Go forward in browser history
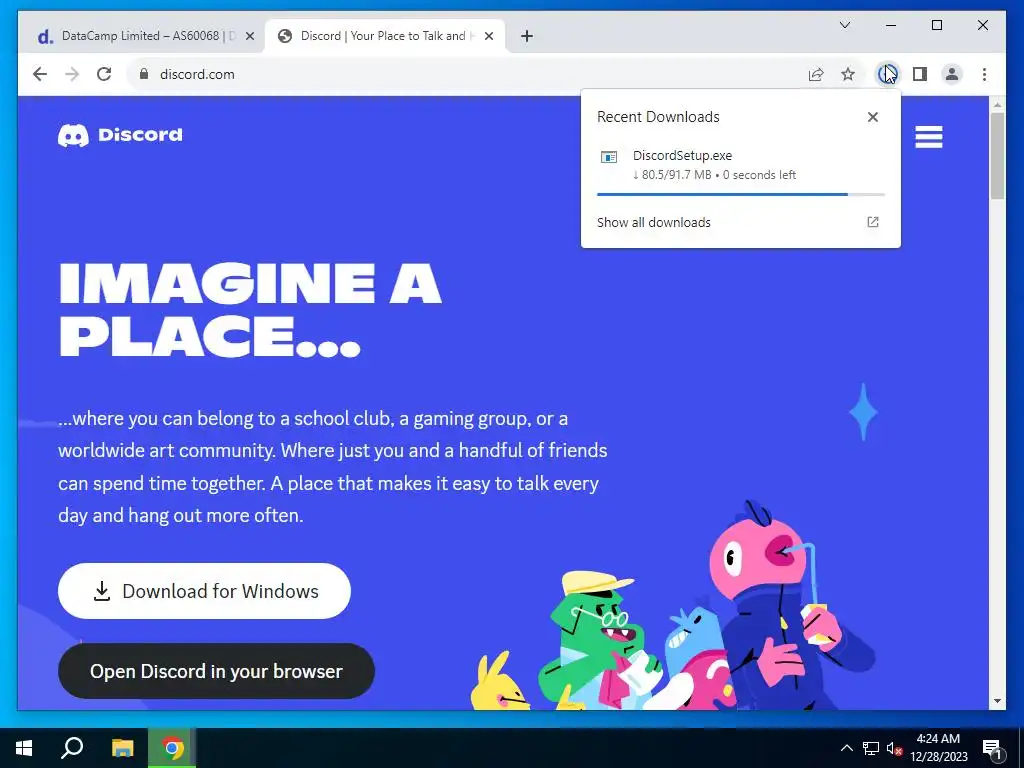 tap(72, 74)
